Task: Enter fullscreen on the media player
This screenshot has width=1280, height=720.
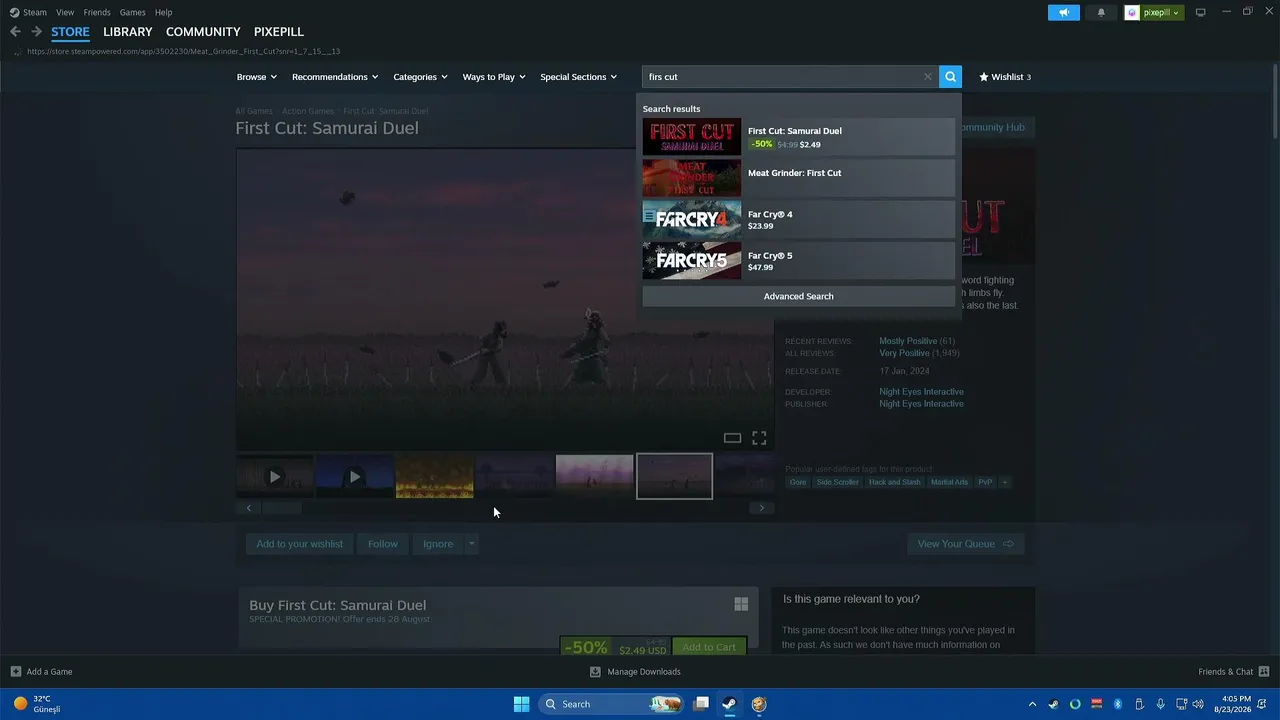Action: pos(759,438)
